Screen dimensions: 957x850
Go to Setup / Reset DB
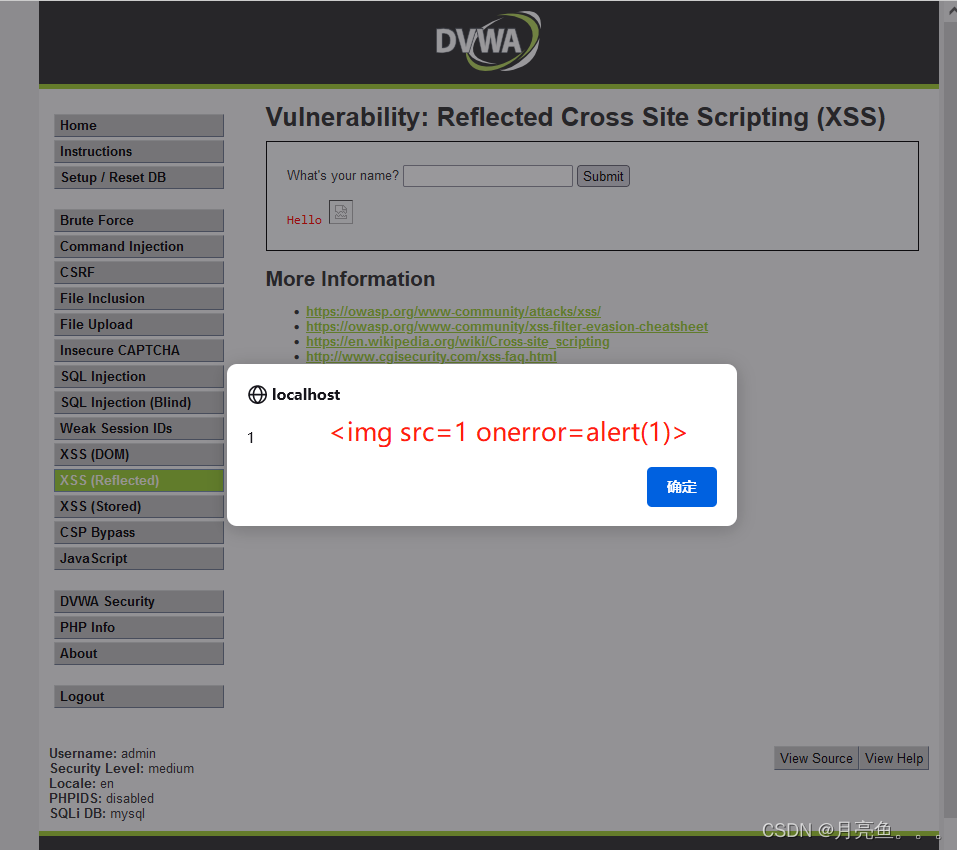click(x=139, y=178)
